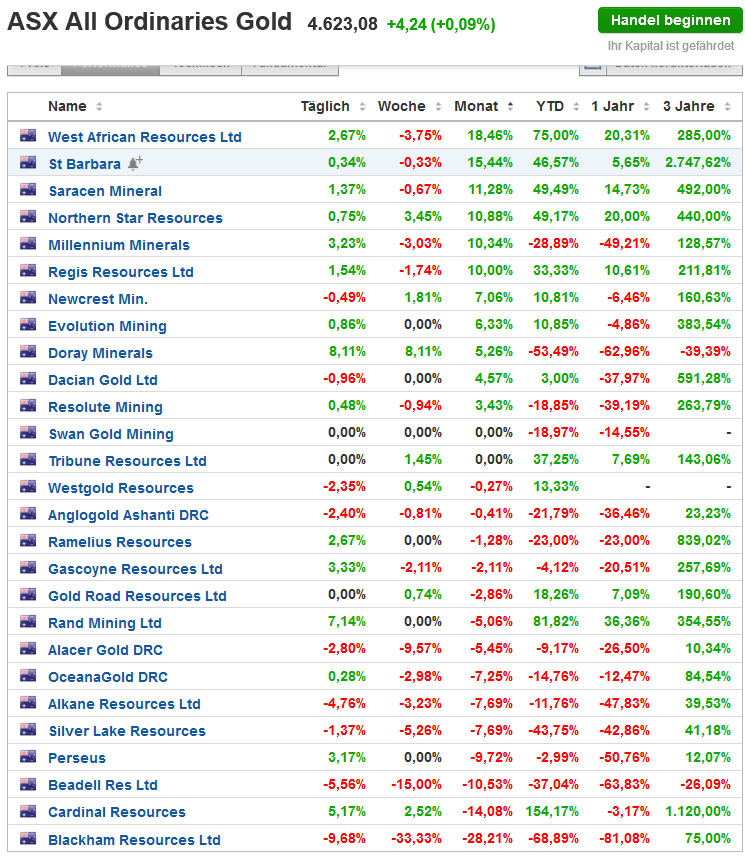Screen dimensions: 745x860
Task: Open Gascoyne Resources Ltd link
Action: point(136,569)
